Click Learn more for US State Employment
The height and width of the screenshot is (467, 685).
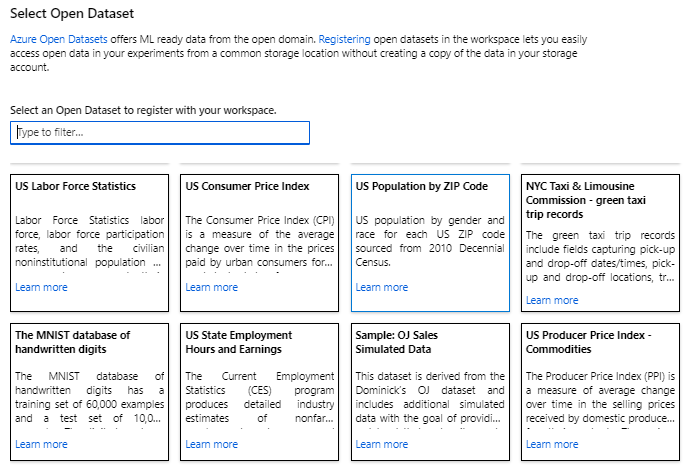(212, 444)
